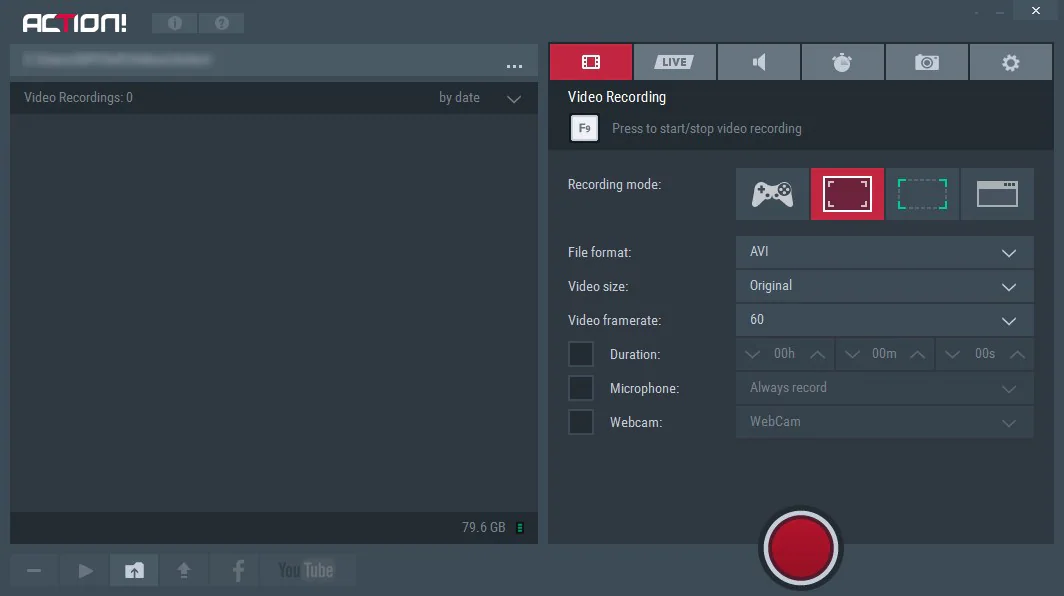Open the Video size Original dropdown

point(885,286)
